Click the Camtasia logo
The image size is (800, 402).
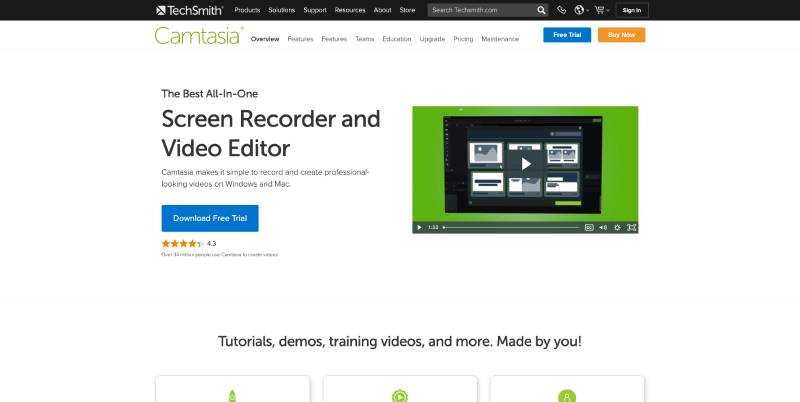(x=198, y=36)
